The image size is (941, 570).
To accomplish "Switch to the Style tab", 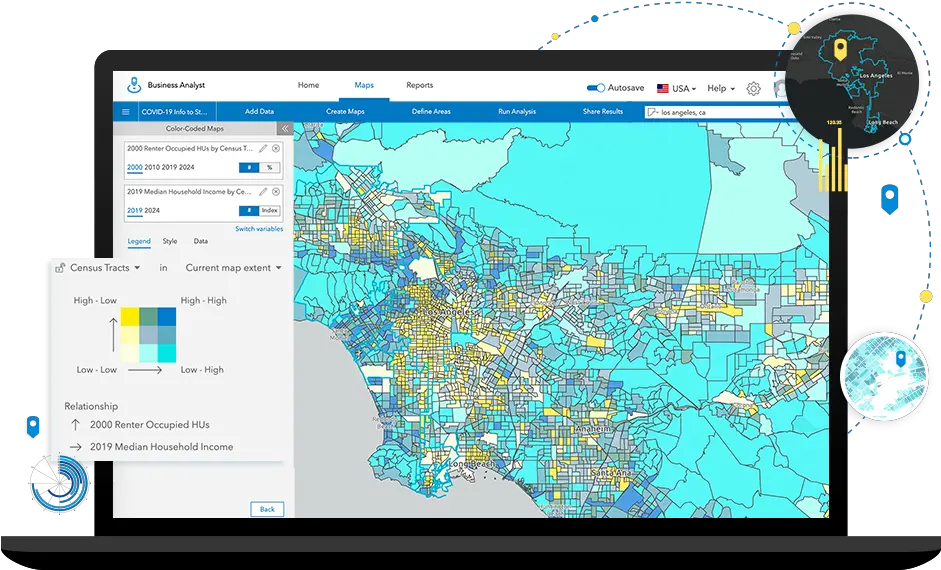I will pos(170,241).
